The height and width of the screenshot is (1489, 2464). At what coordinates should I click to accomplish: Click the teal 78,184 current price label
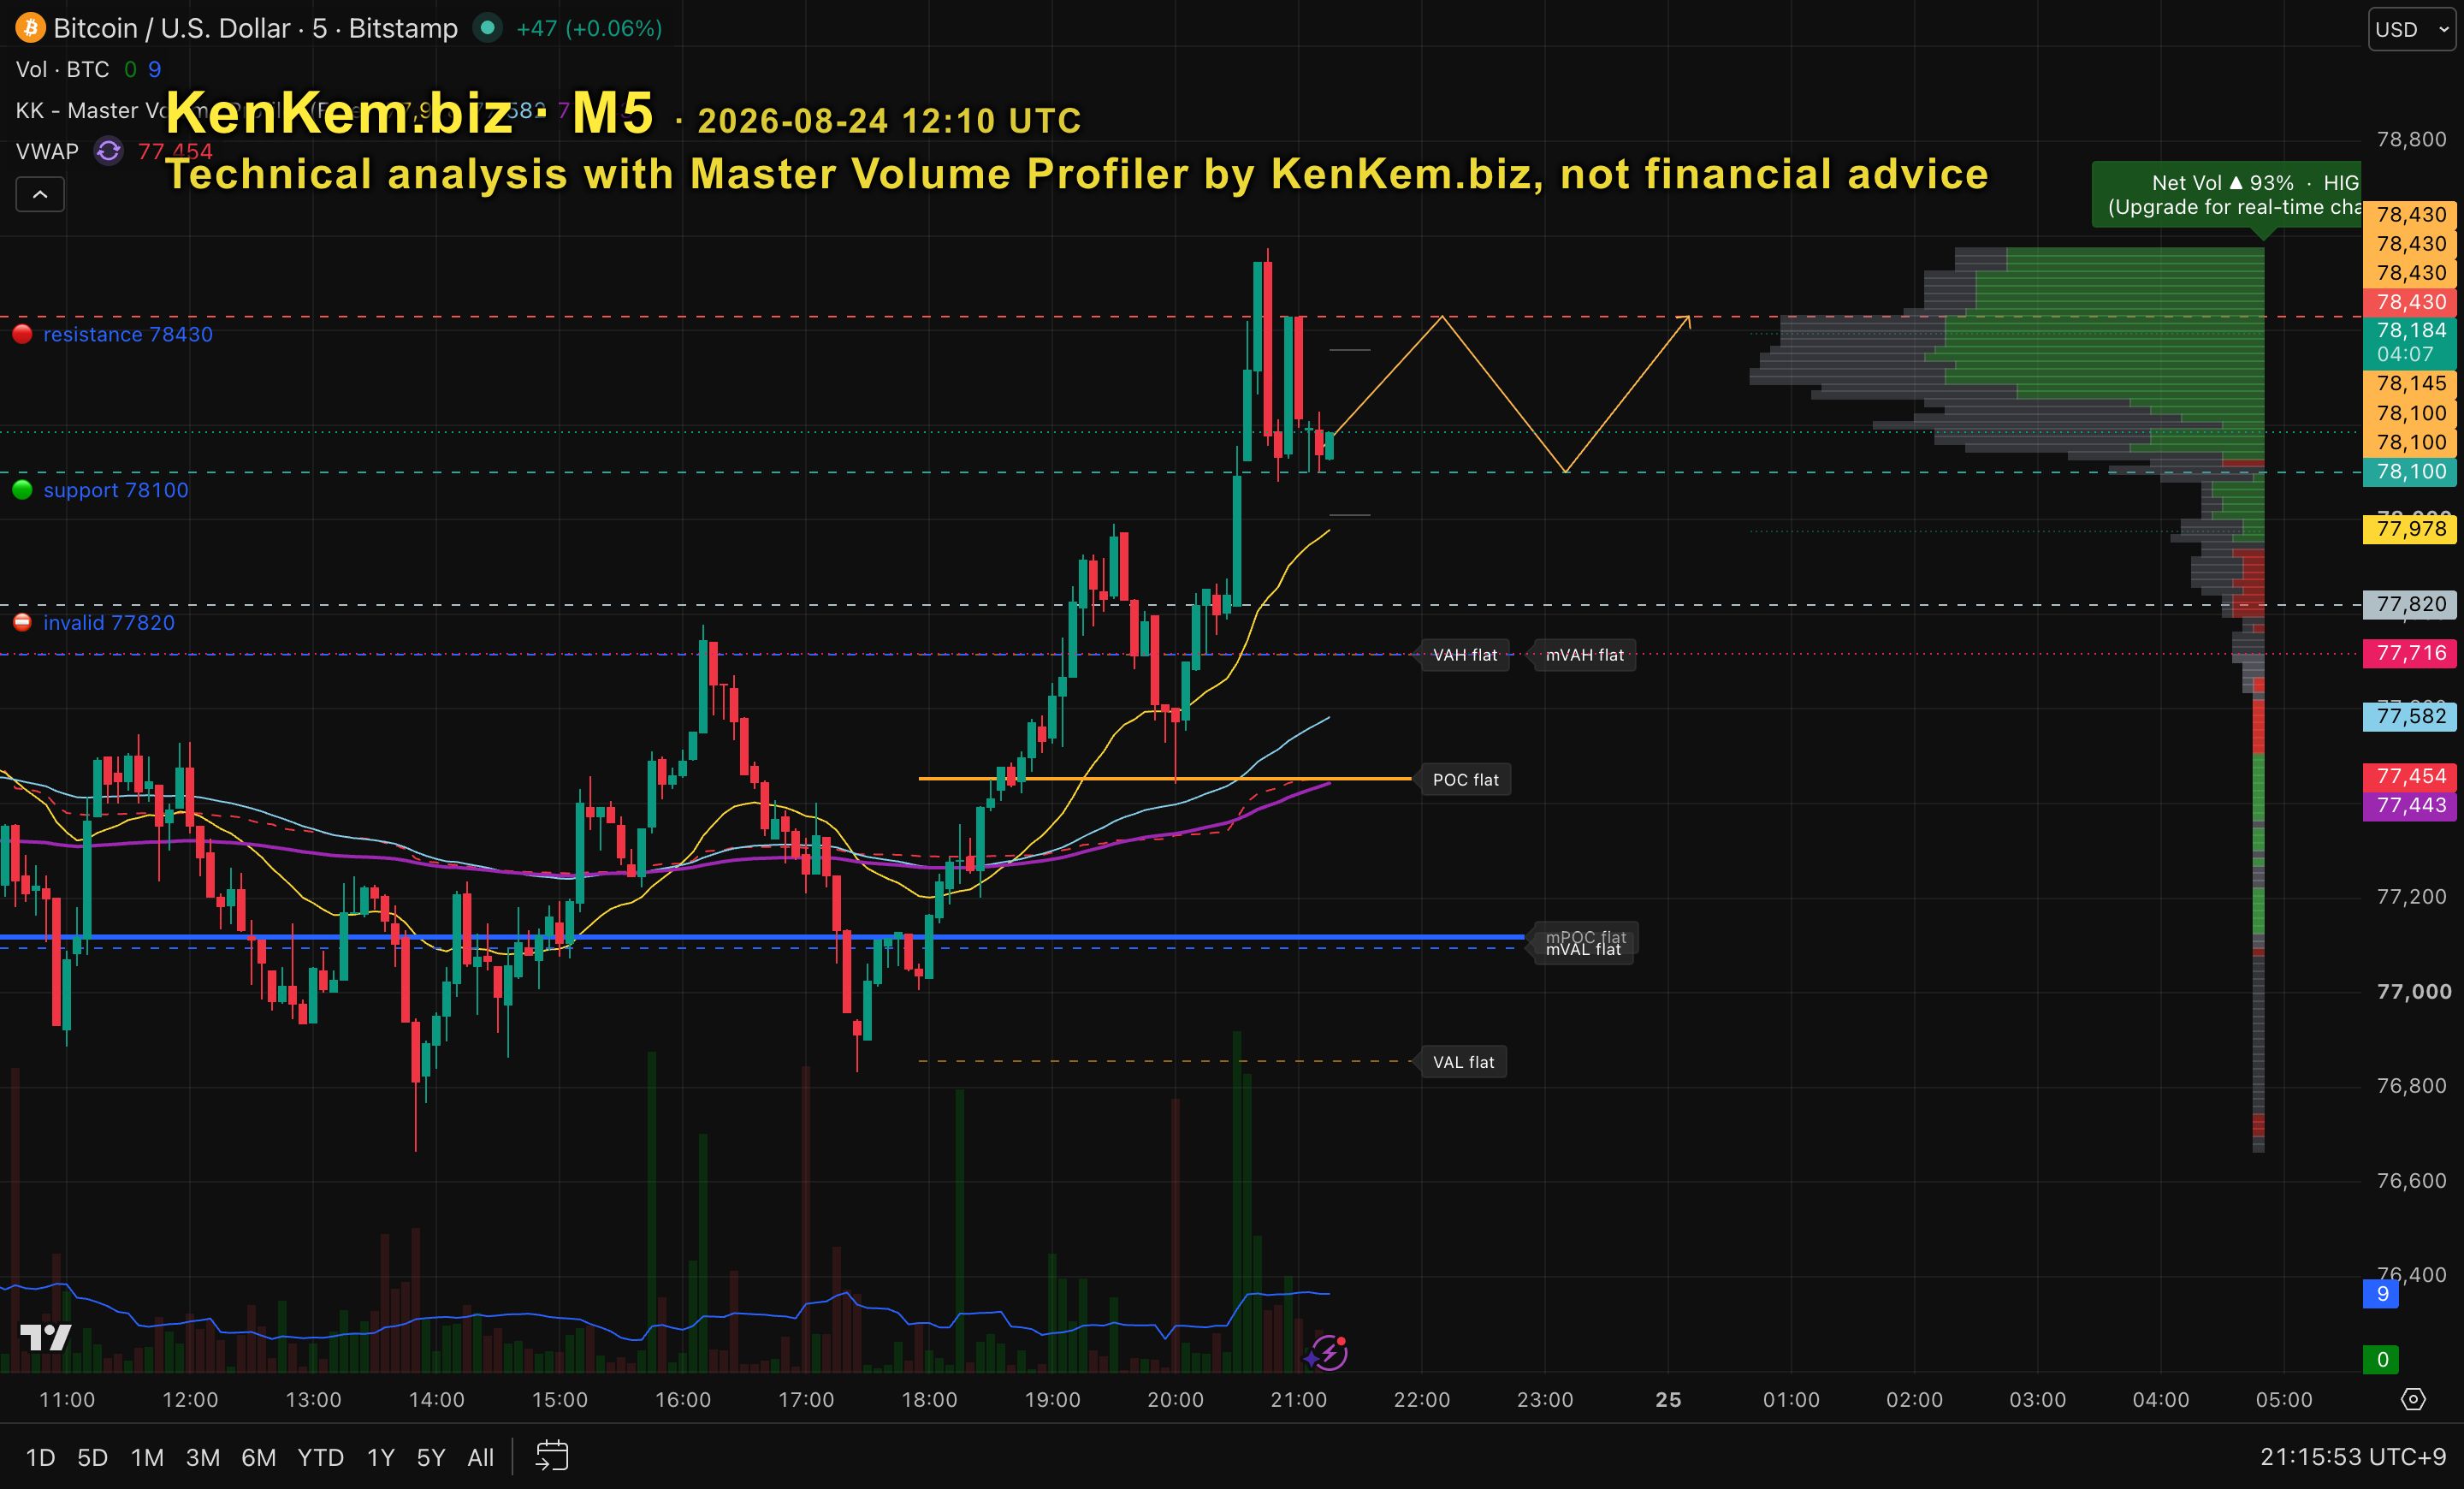point(2410,342)
